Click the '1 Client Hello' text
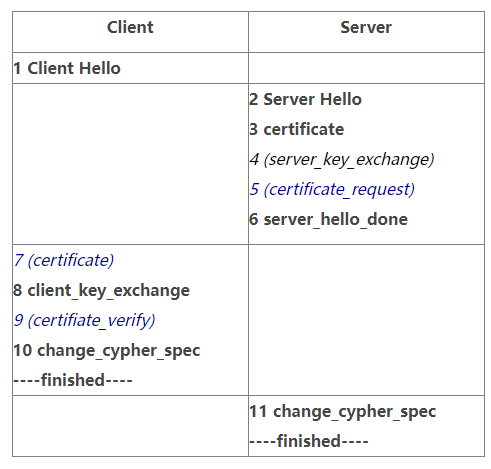 (x=67, y=68)
